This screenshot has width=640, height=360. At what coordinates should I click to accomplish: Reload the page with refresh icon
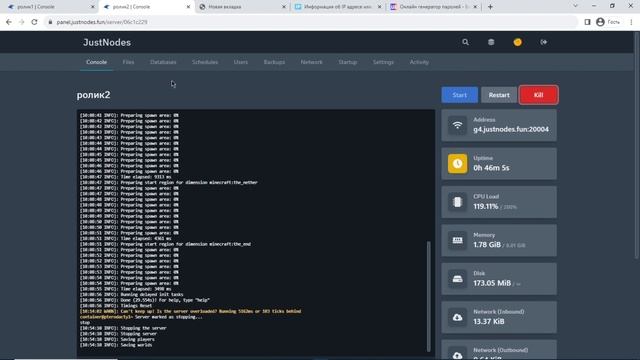34,22
